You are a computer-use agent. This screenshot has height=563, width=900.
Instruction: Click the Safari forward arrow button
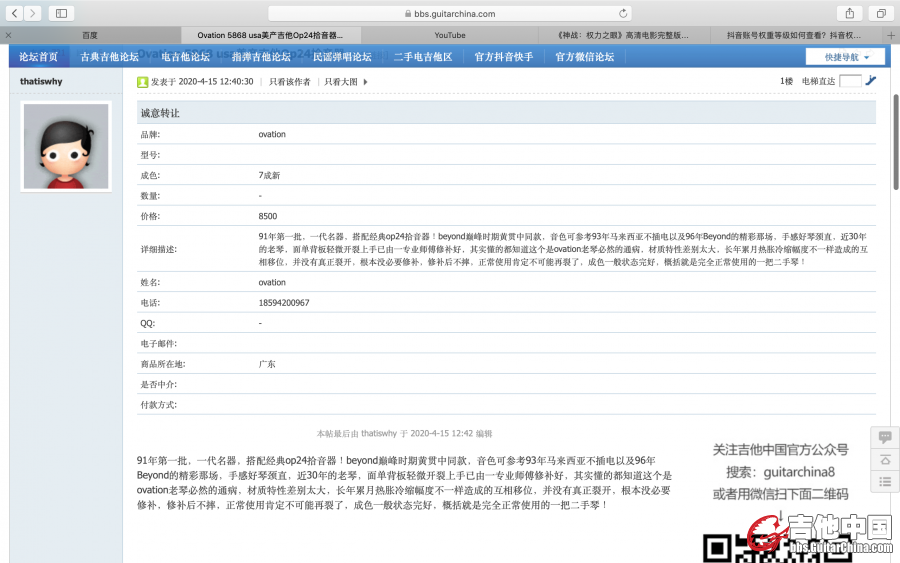[33, 13]
